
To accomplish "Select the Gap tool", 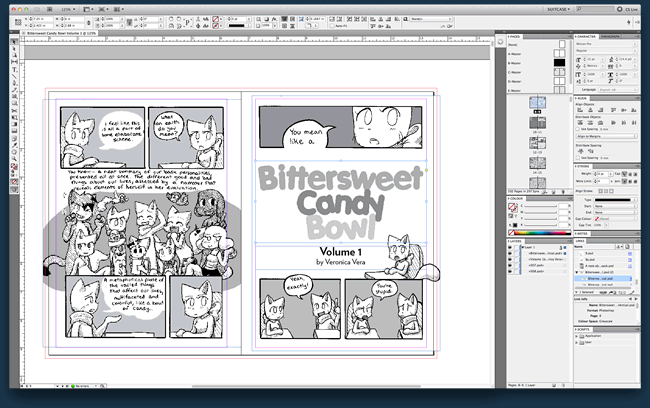I will coord(14,62).
